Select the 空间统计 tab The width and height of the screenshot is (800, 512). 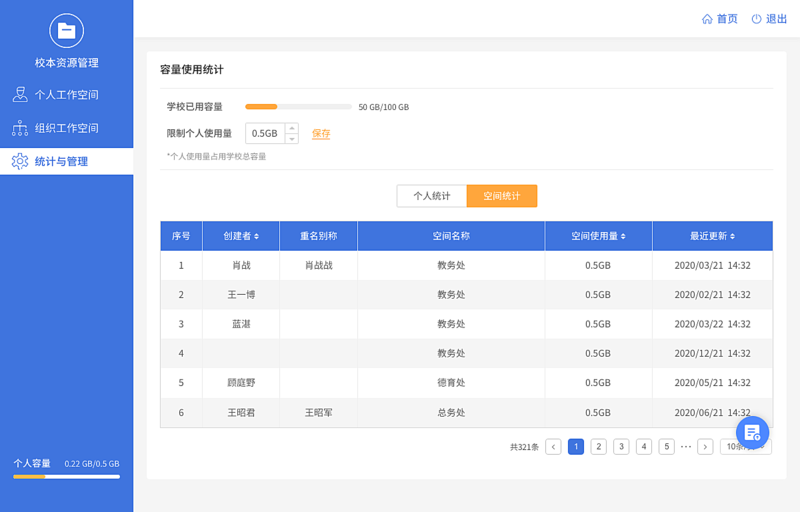pyautogui.click(x=502, y=196)
